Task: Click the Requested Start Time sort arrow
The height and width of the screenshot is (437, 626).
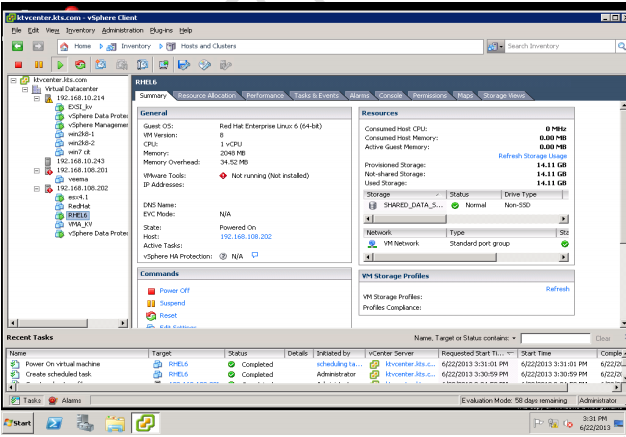Action: click(510, 353)
